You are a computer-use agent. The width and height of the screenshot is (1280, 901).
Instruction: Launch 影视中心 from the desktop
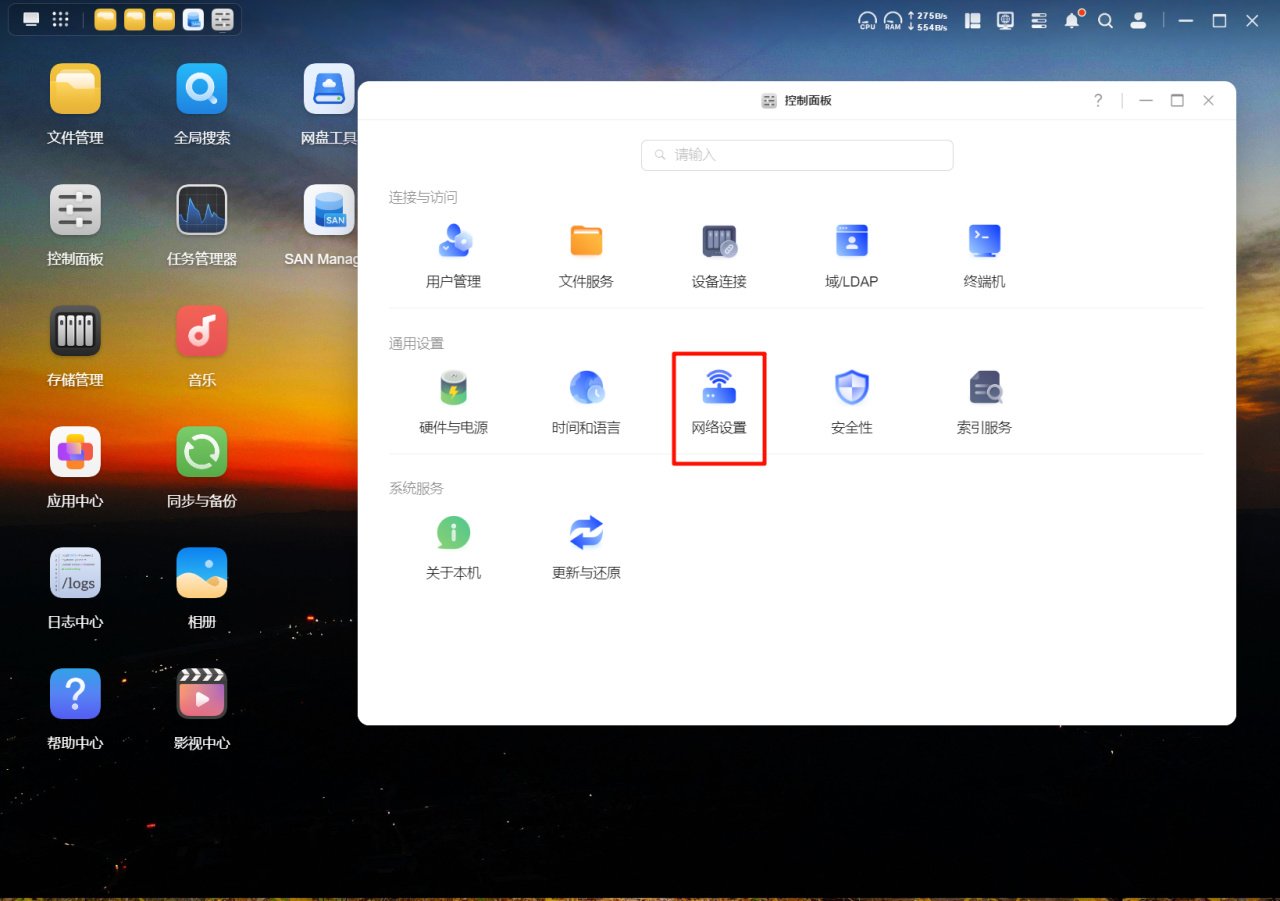[202, 709]
